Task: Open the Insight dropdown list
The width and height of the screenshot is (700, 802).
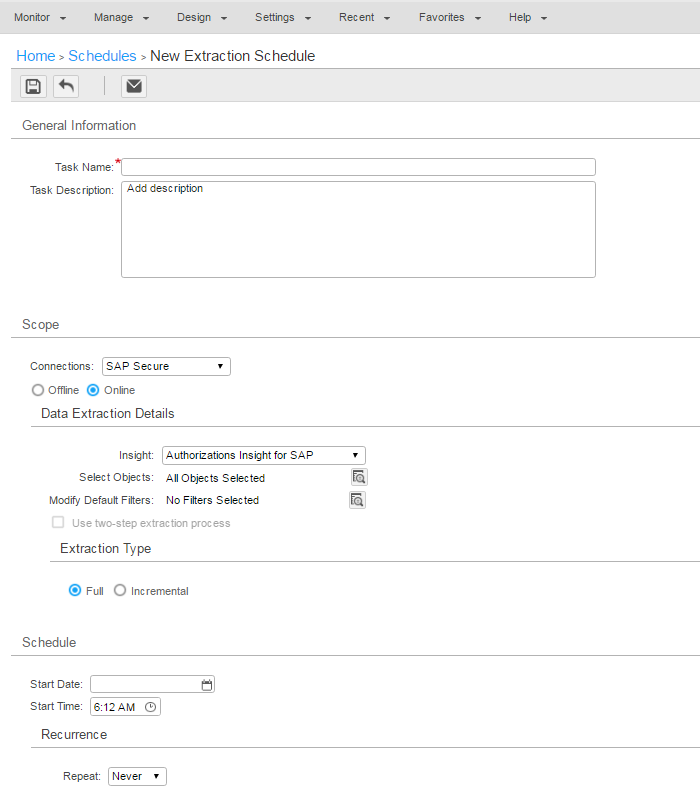Action: click(x=263, y=455)
